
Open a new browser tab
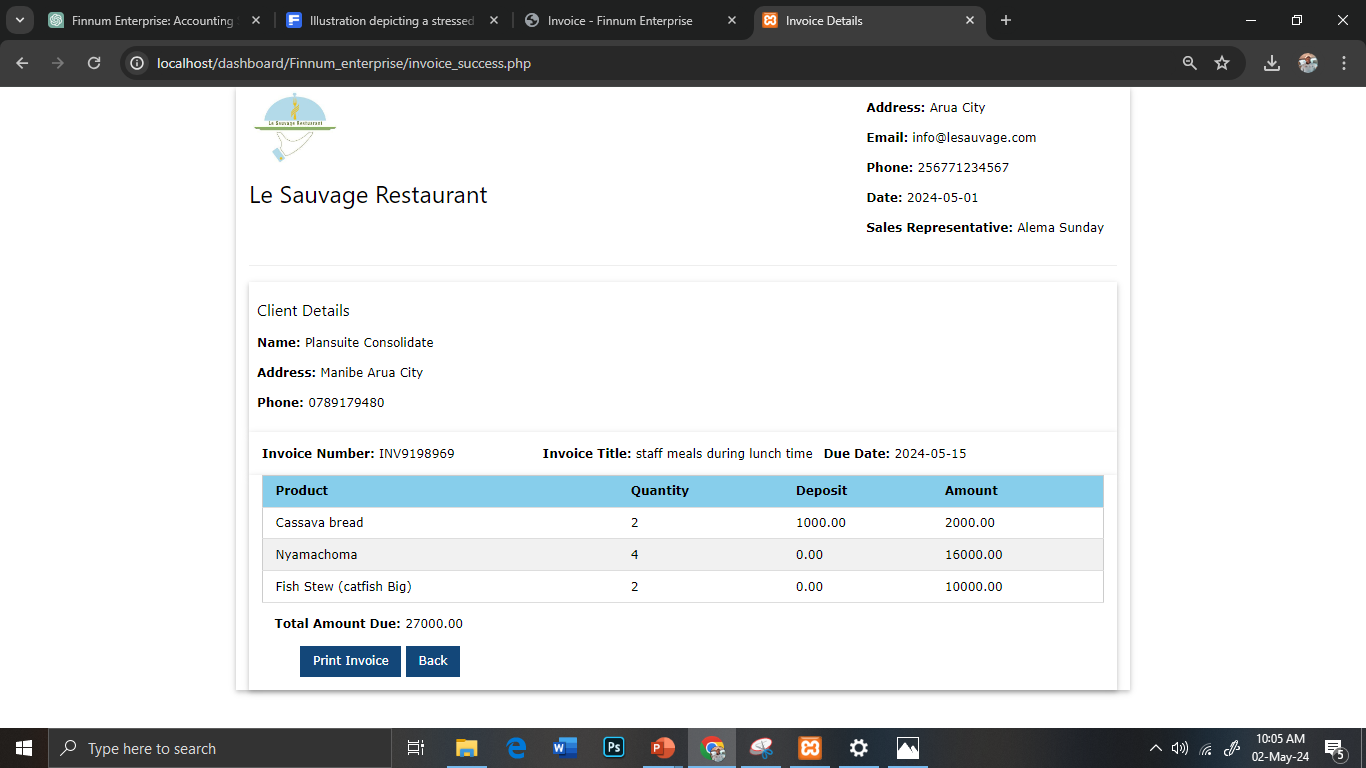pos(1005,20)
